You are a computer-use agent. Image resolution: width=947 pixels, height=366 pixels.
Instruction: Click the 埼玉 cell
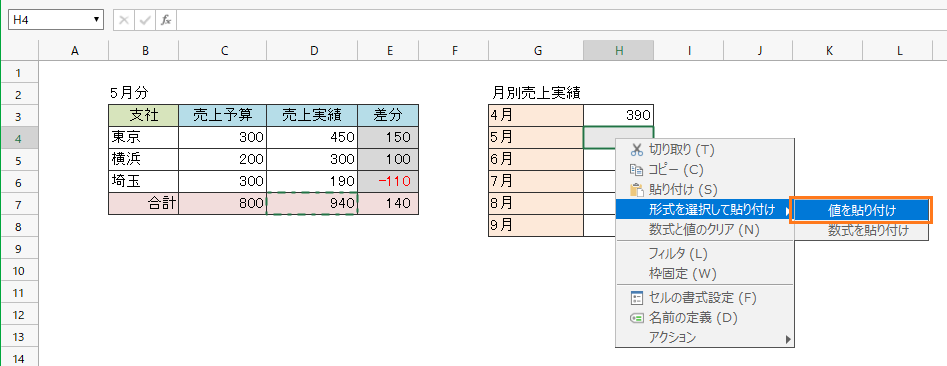click(x=144, y=181)
